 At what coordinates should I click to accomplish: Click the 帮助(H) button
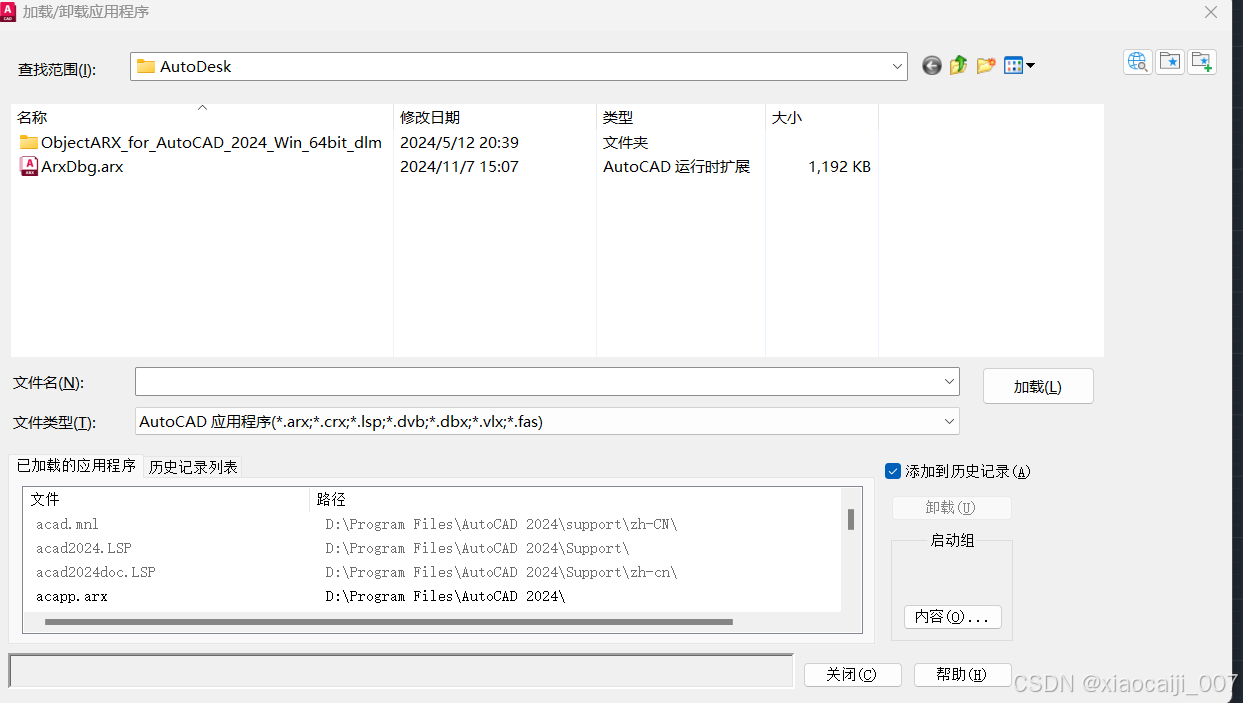(962, 675)
